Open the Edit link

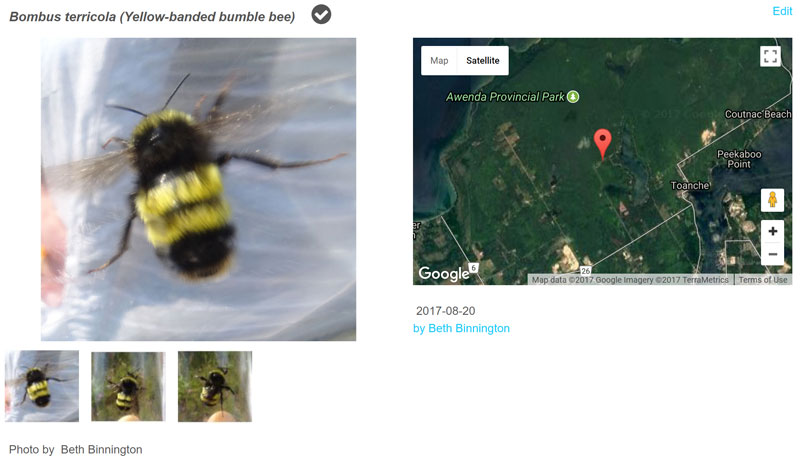pos(782,11)
